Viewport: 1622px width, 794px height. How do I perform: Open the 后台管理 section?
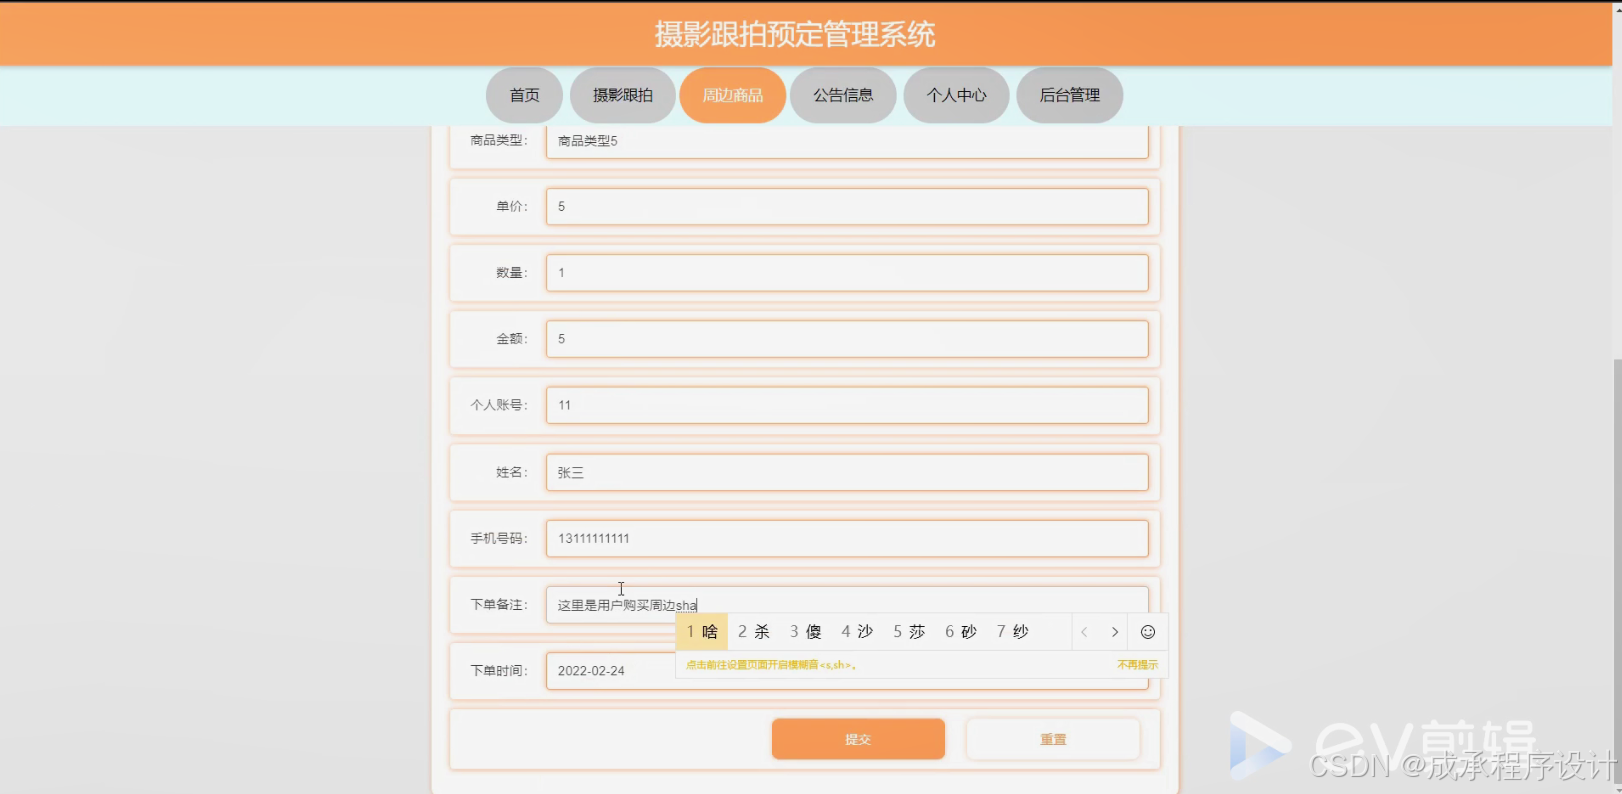tap(1069, 95)
